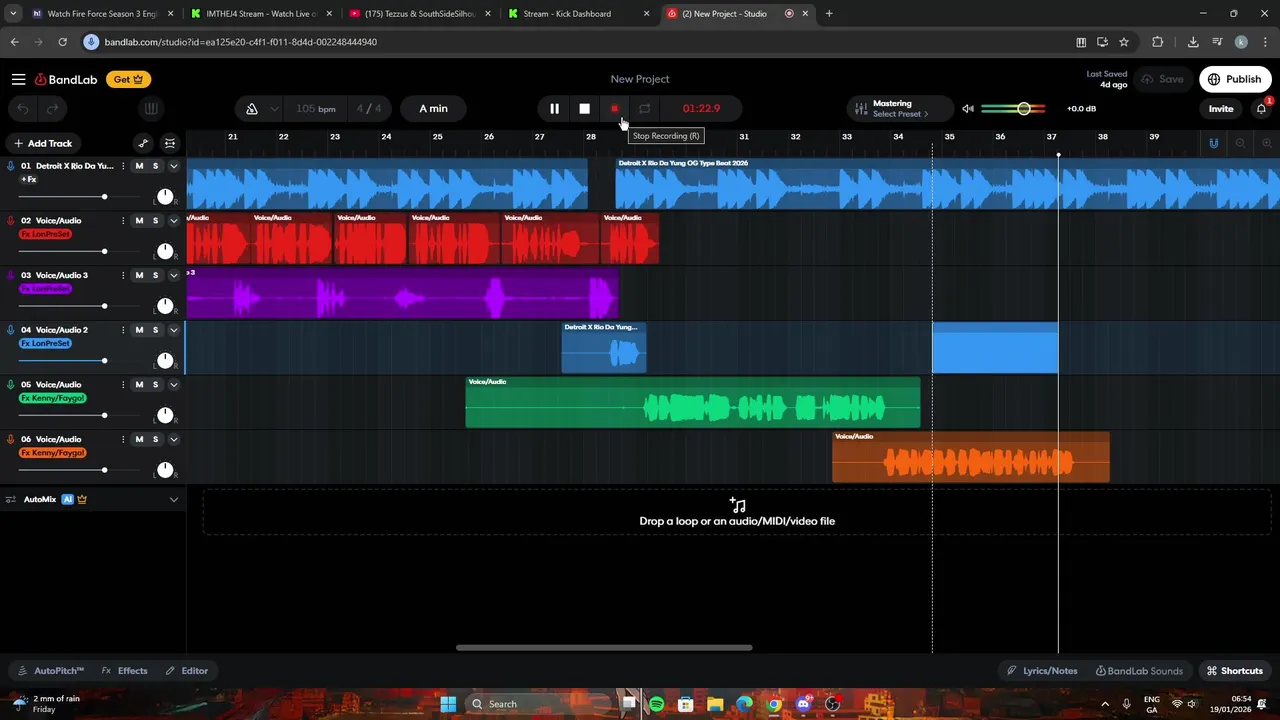The height and width of the screenshot is (720, 1280).
Task: Pause playback
Action: (x=554, y=108)
